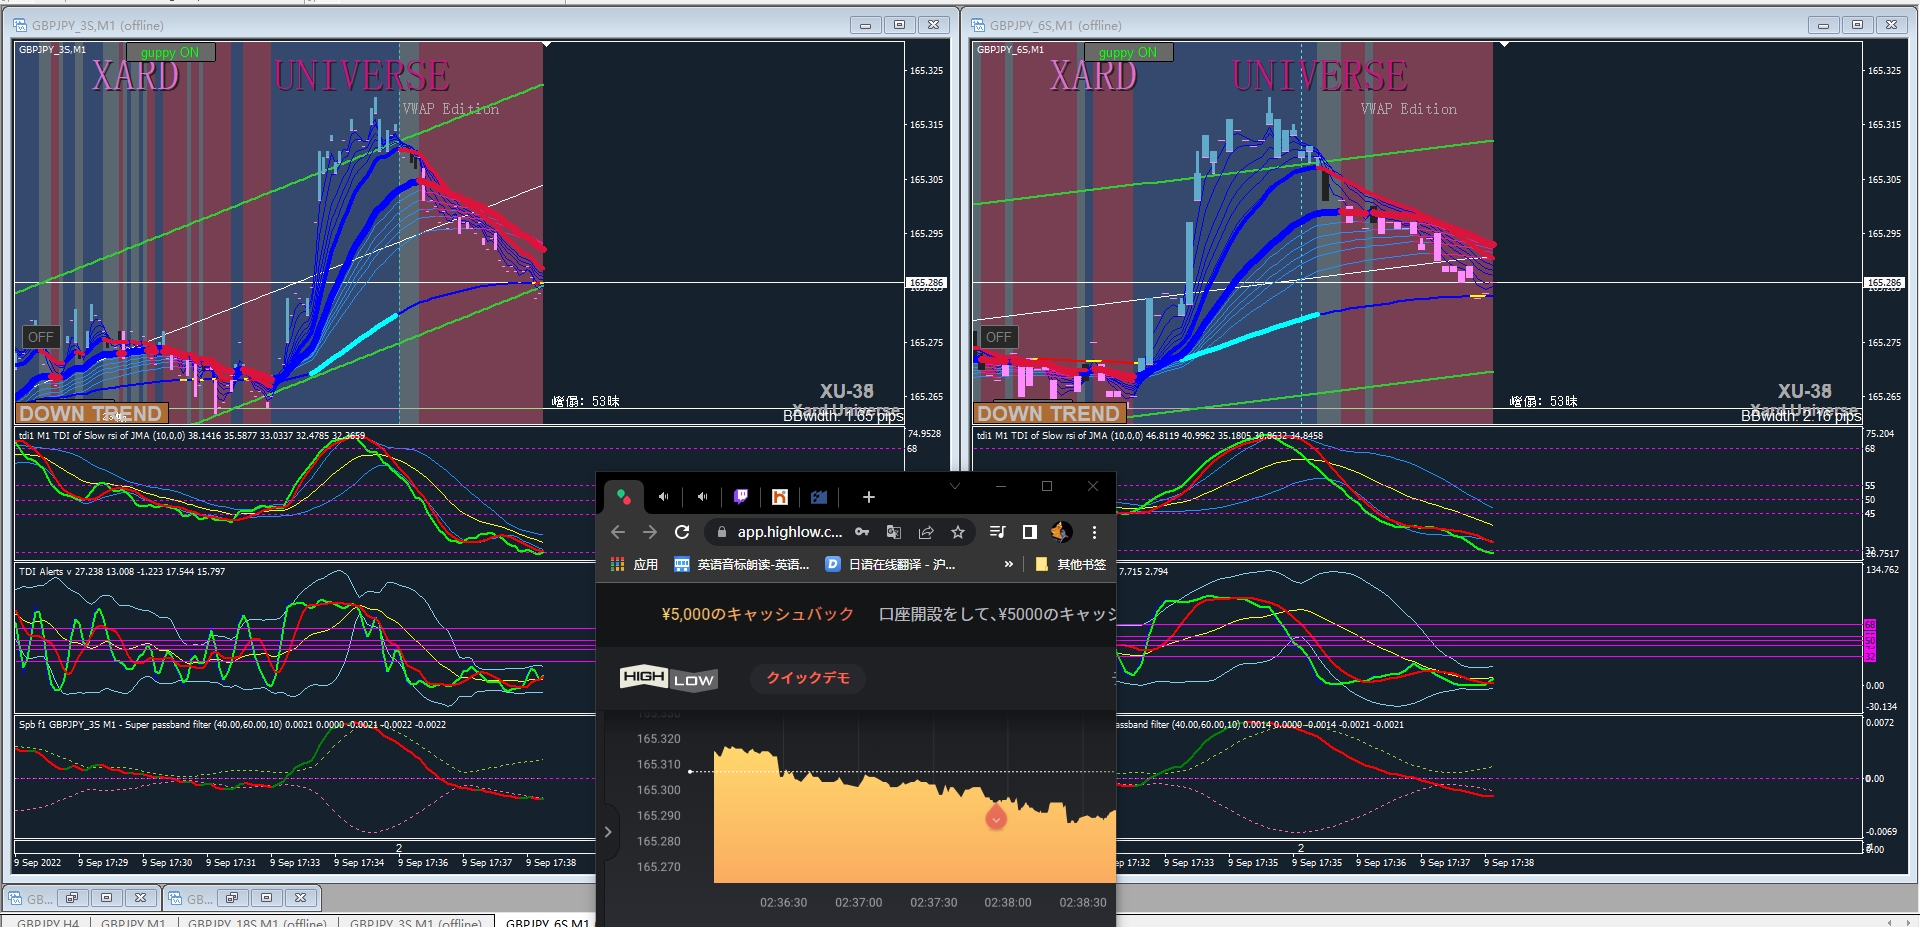Switch to the GBPJPY,M1 chart tab
This screenshot has width=1920, height=927.
pyautogui.click(x=133, y=922)
